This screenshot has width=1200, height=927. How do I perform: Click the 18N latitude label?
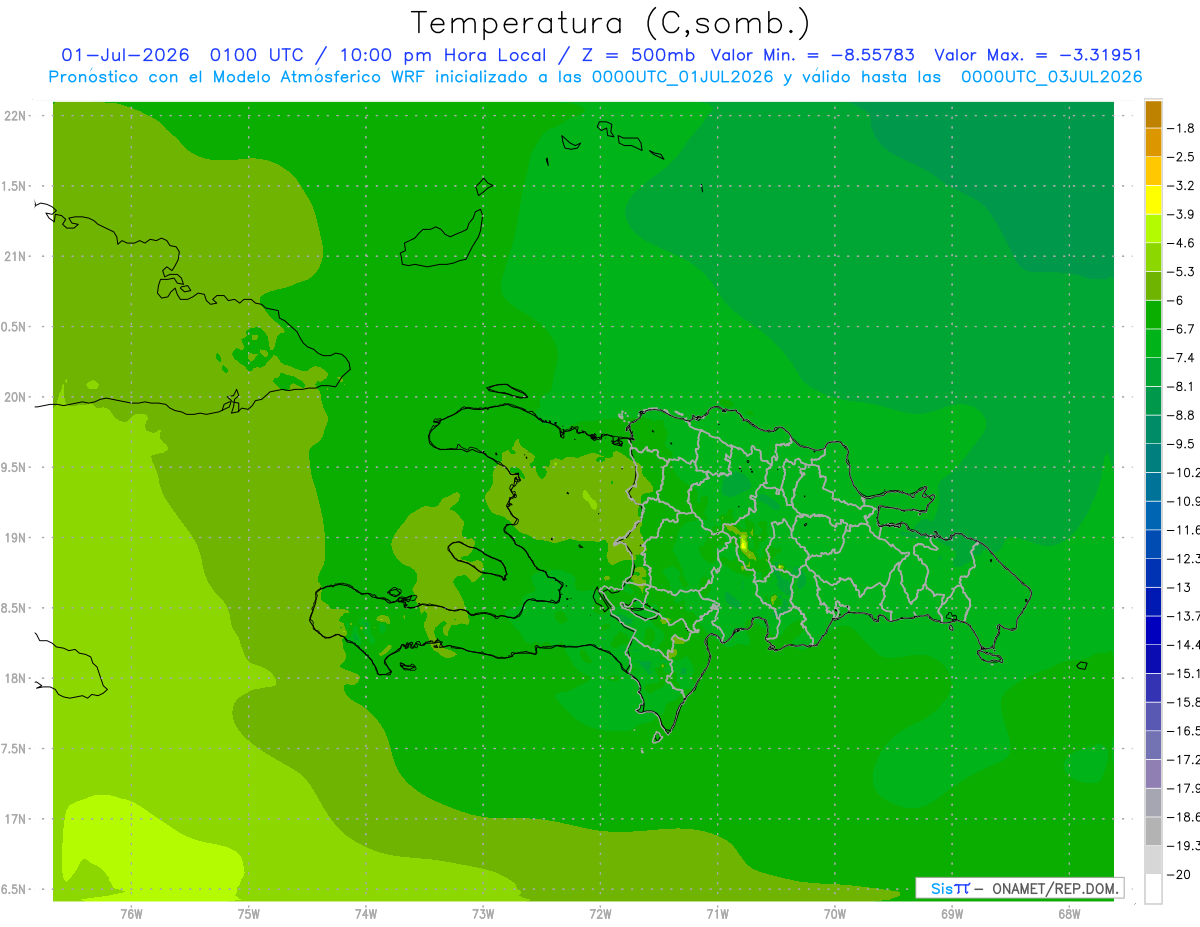(x=16, y=679)
